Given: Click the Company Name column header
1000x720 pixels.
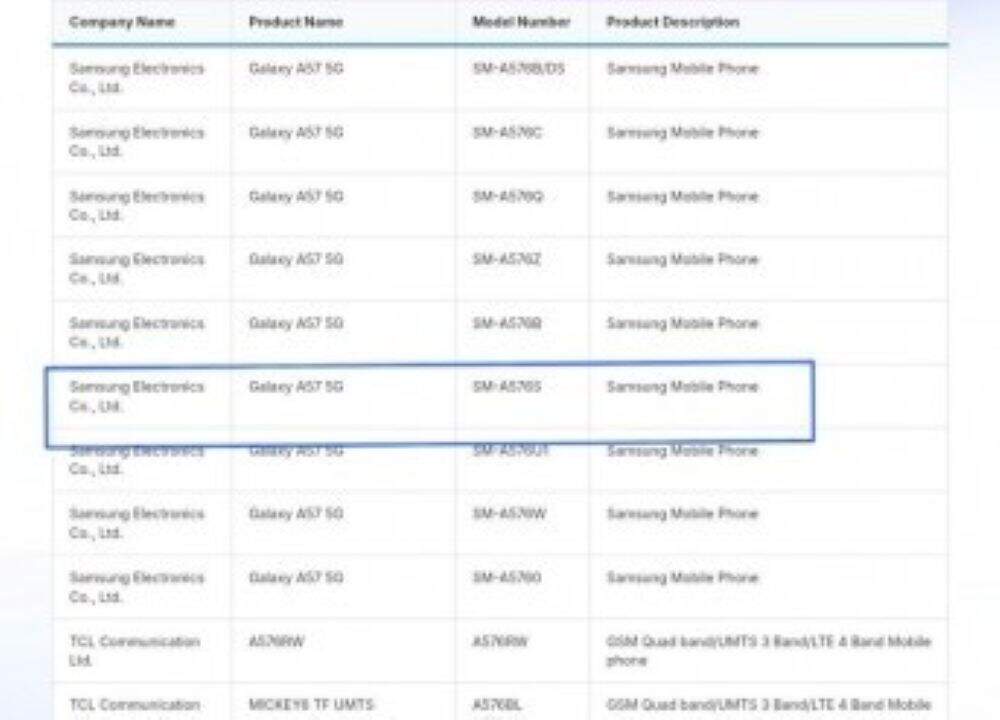Looking at the screenshot, I should click(x=122, y=22).
